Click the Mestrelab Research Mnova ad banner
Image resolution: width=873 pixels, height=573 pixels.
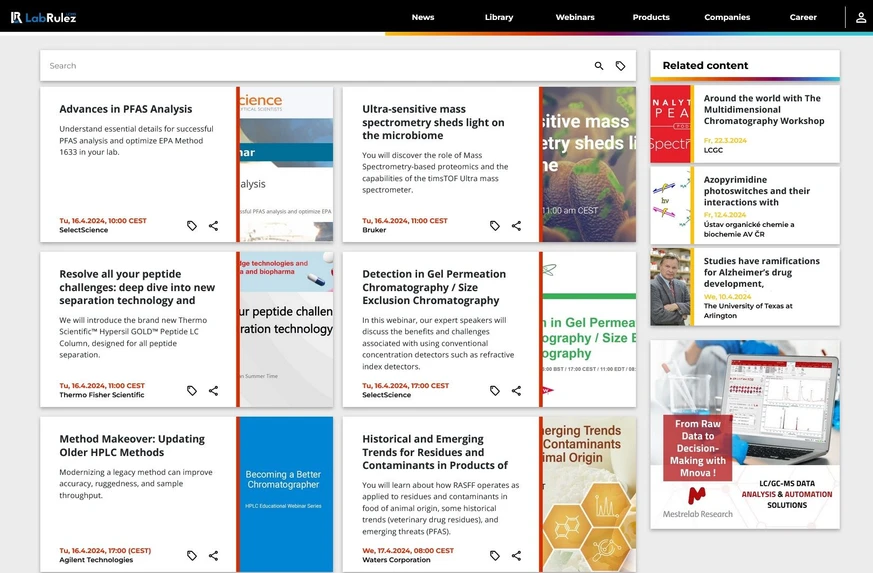pyautogui.click(x=745, y=434)
